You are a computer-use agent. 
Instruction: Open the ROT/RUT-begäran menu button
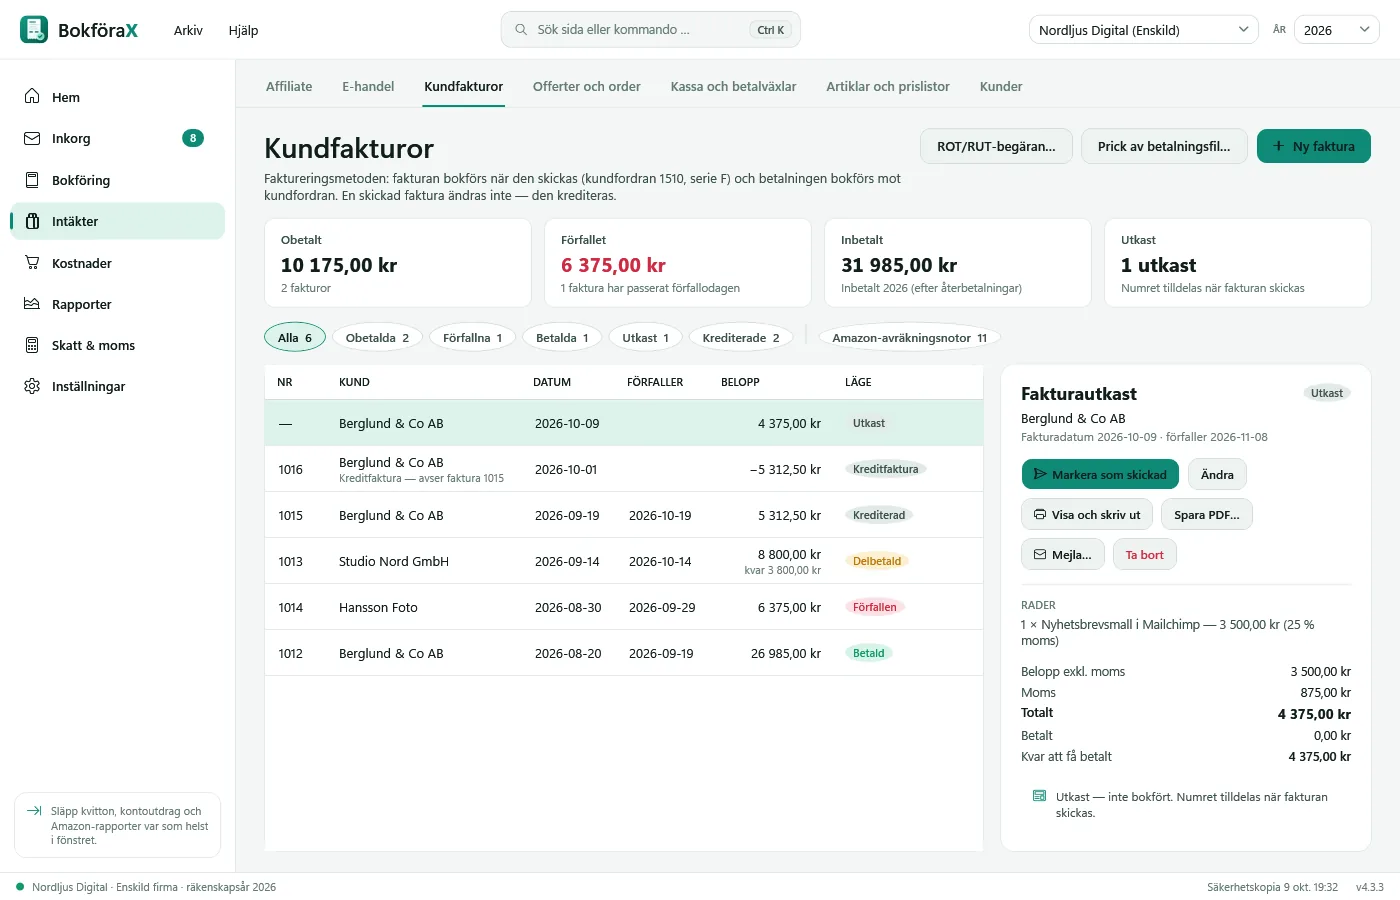(996, 146)
